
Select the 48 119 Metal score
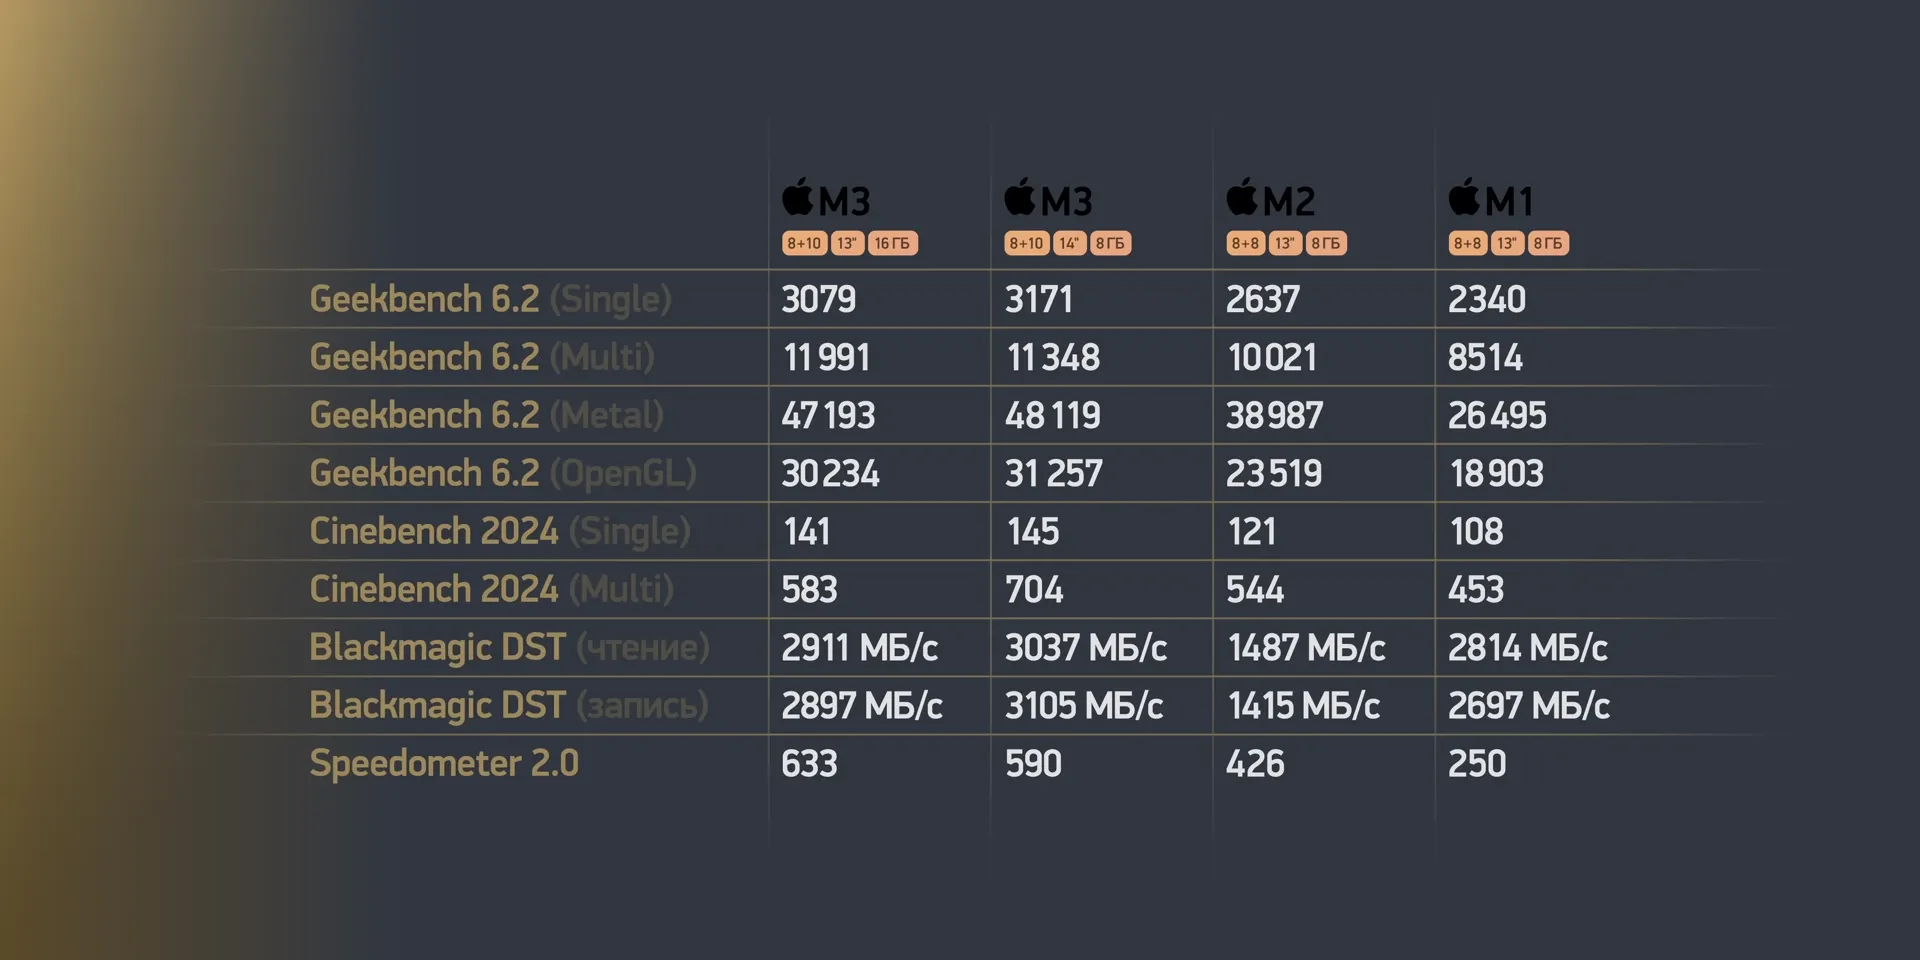1052,415
